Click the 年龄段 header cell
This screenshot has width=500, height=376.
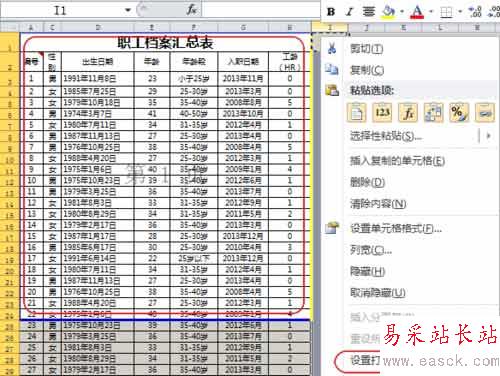(194, 61)
